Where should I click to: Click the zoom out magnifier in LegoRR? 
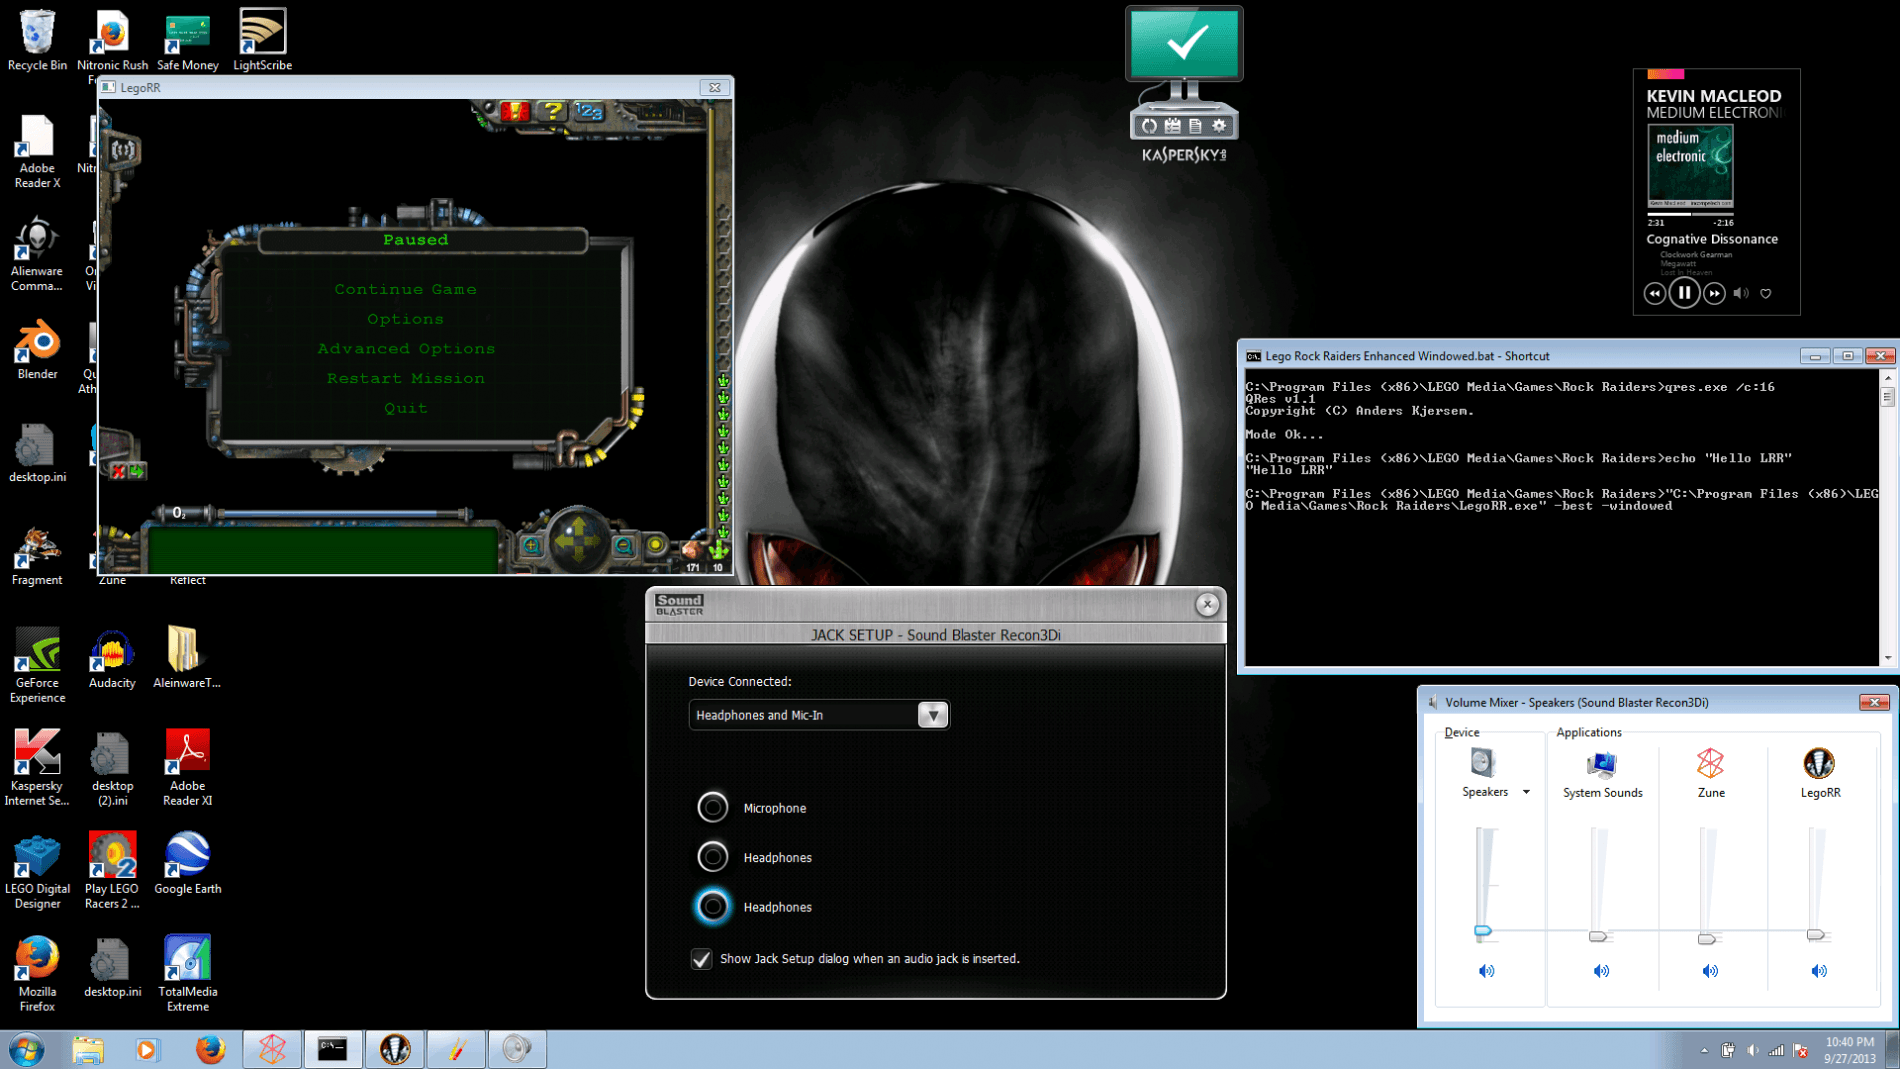tap(624, 545)
